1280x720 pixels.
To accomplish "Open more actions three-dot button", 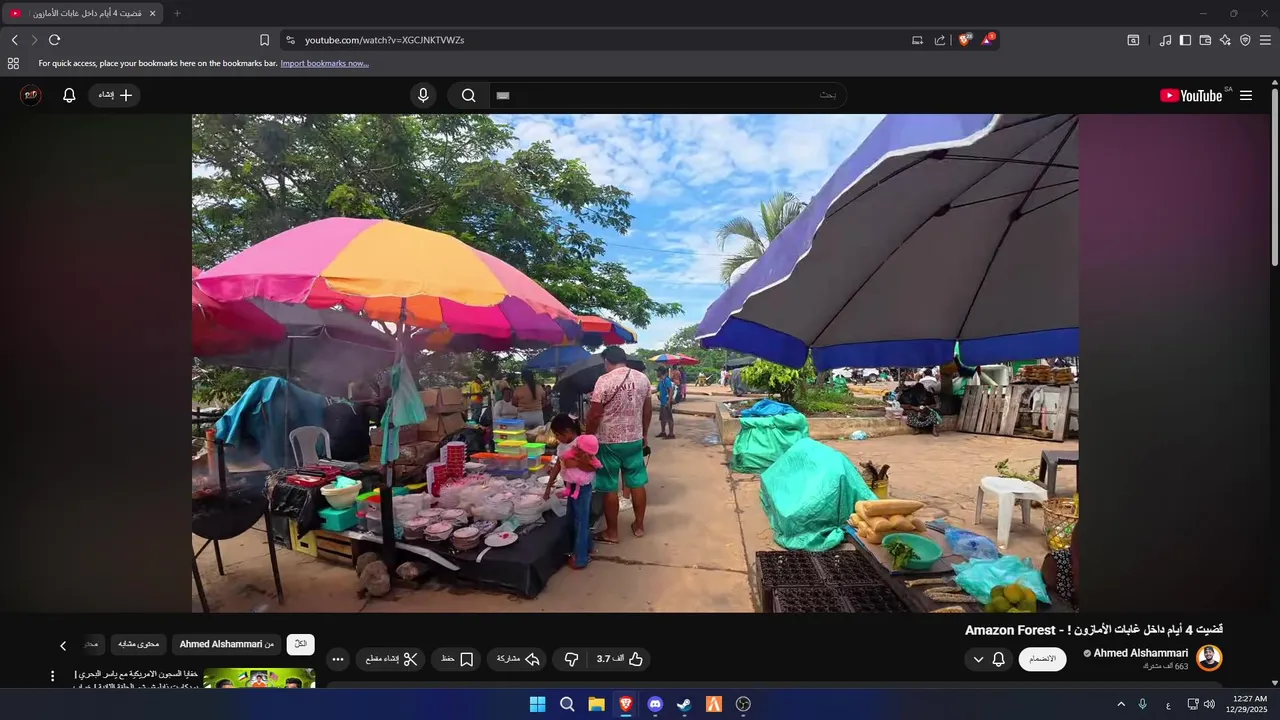I will [x=338, y=659].
